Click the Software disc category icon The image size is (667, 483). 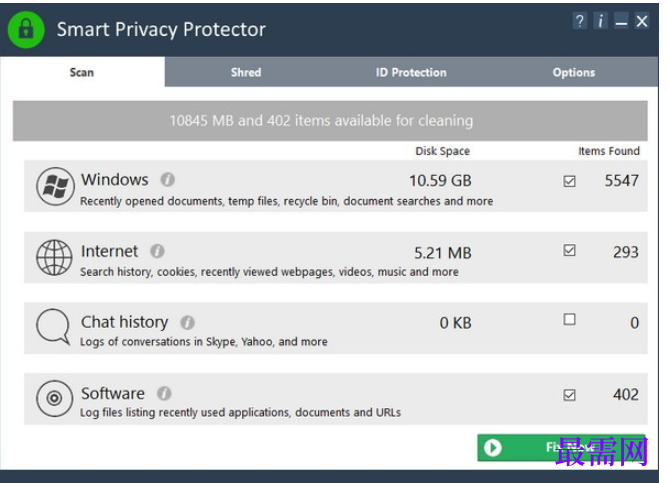54,398
